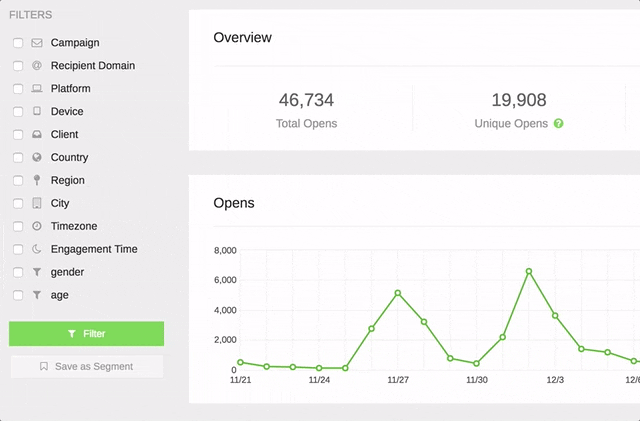
Task: Check the Region filter box
Action: pyautogui.click(x=18, y=180)
